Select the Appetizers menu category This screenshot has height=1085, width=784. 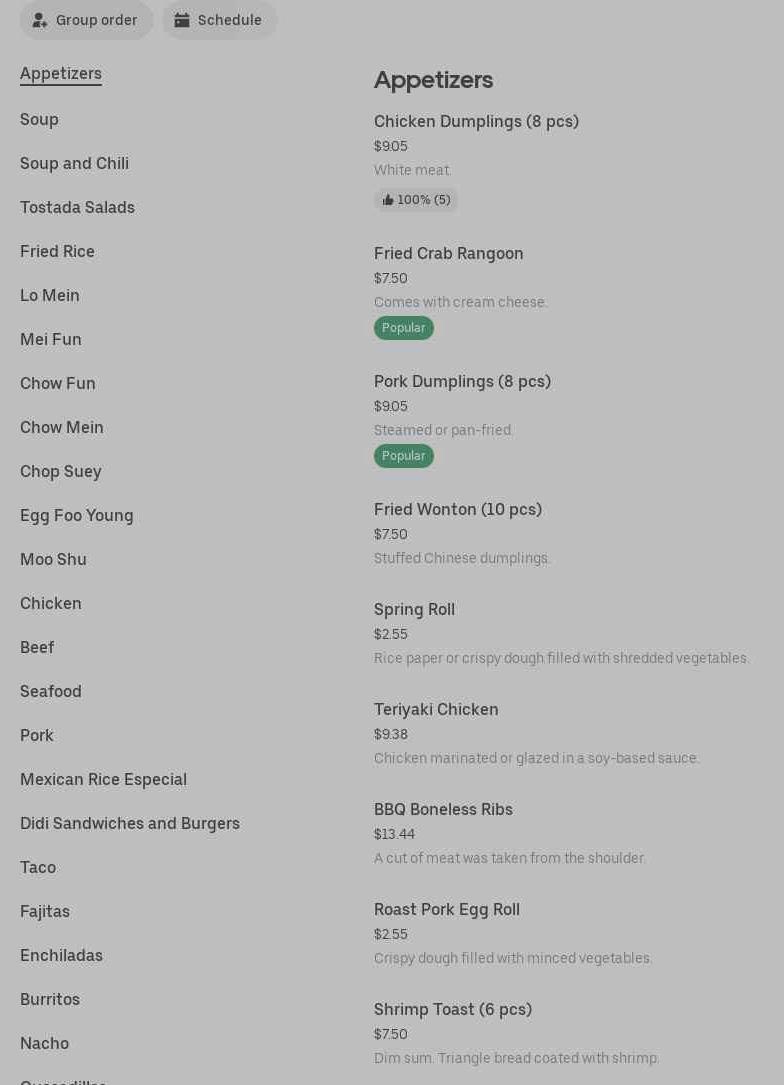coord(61,74)
